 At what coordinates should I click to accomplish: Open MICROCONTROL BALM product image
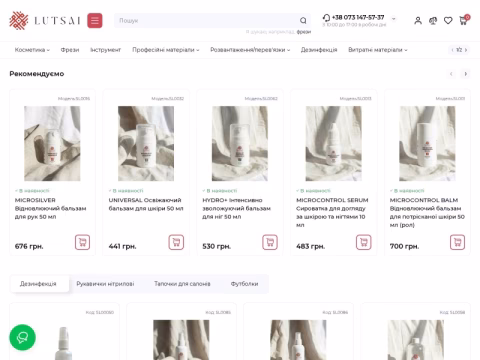coord(427,143)
